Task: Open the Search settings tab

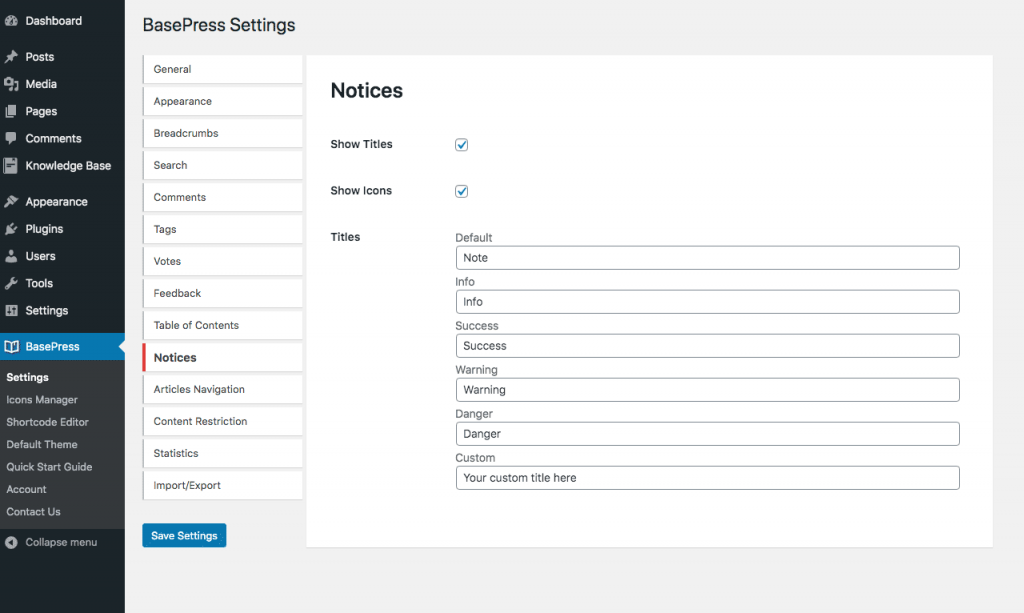Action: 223,165
